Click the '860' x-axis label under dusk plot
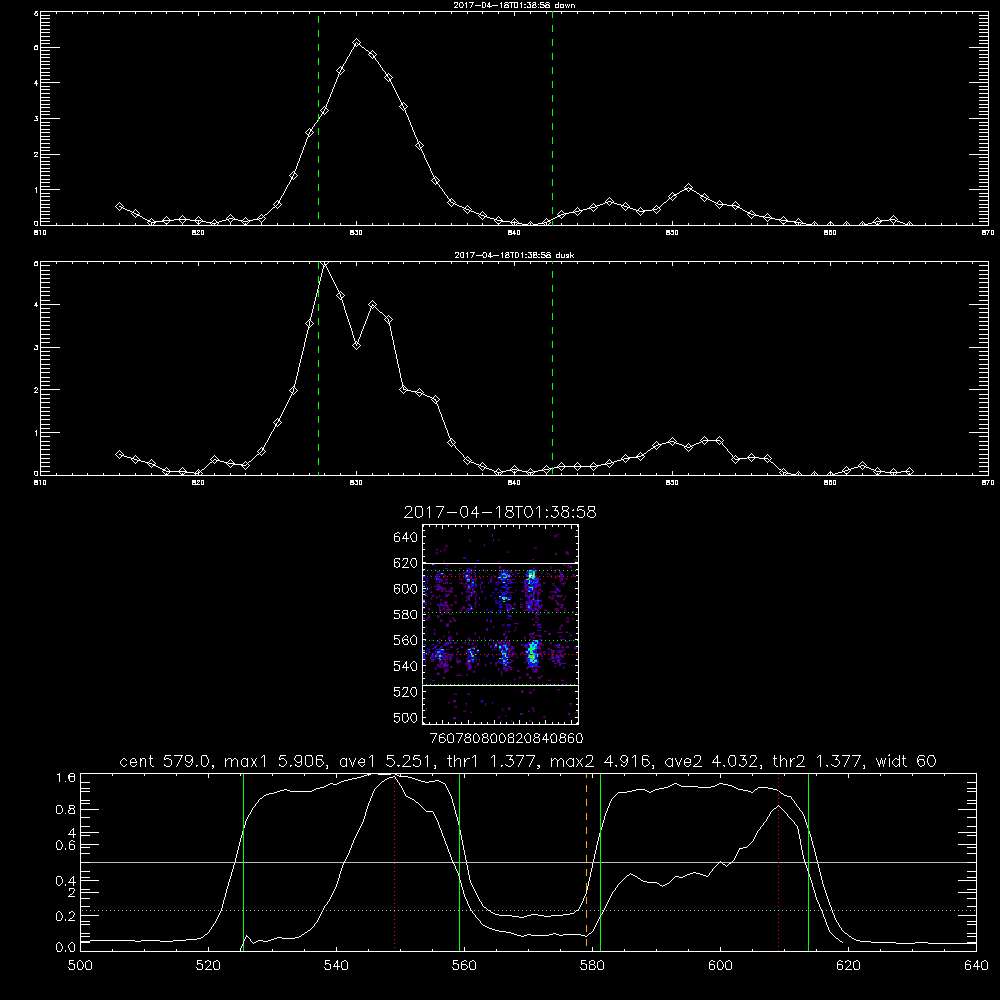This screenshot has height=1000, width=1000. click(x=830, y=483)
